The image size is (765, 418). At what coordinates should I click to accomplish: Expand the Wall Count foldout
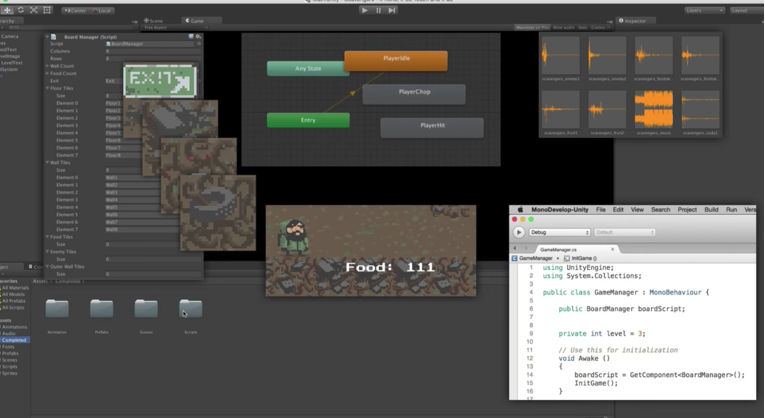47,66
